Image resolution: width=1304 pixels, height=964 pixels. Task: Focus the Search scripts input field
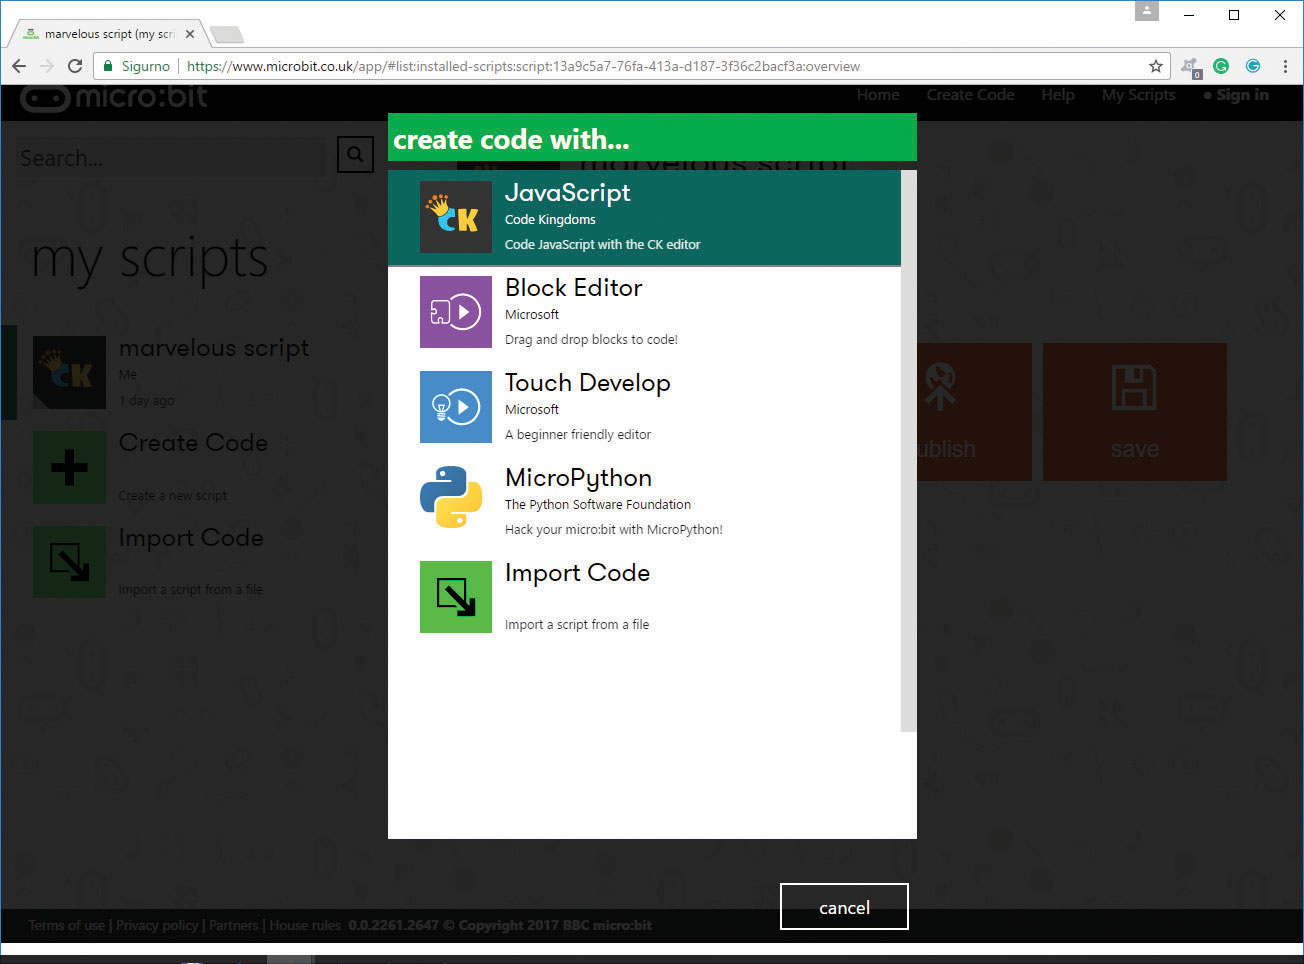[x=170, y=158]
